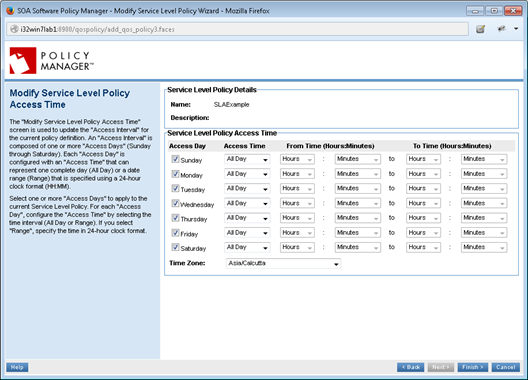Image resolution: width=528 pixels, height=380 pixels.
Task: Maximize the Firefox window
Action: click(494, 11)
